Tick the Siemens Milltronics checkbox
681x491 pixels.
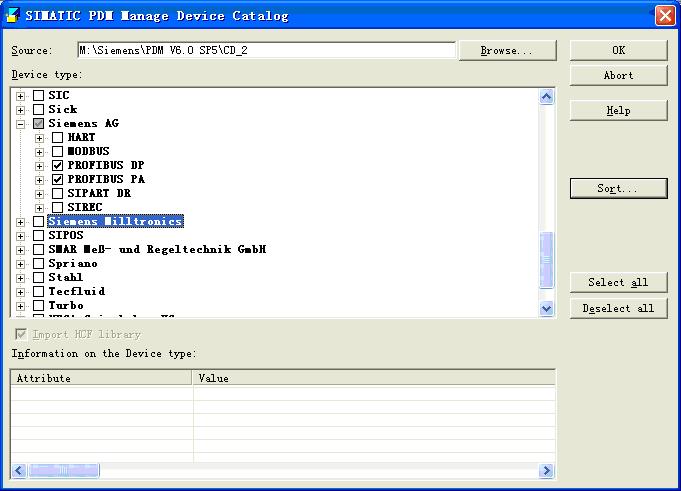39,221
